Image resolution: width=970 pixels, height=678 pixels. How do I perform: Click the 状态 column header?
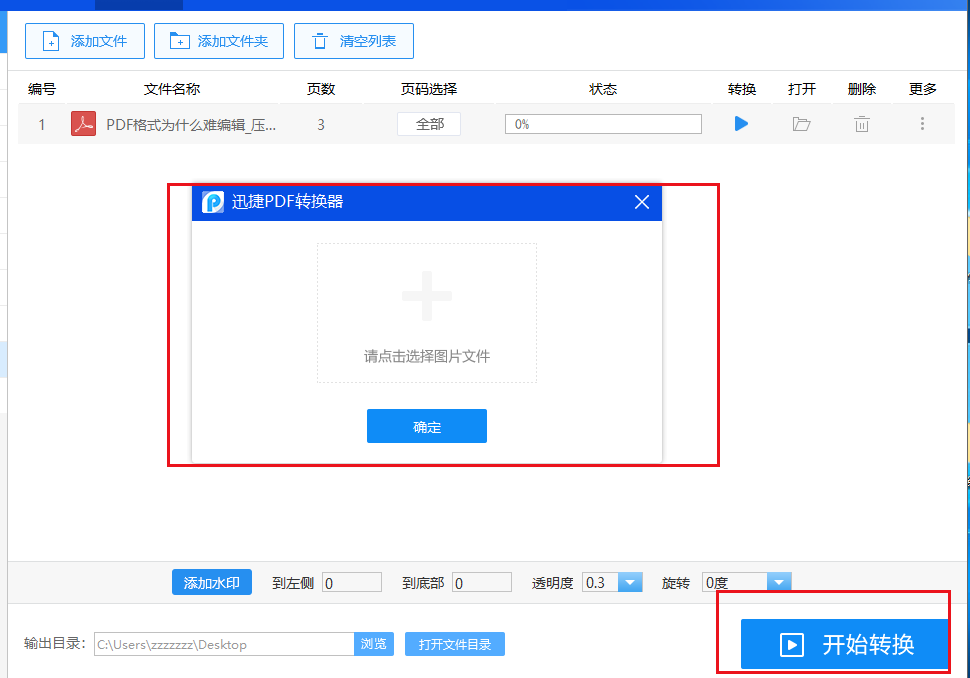[x=603, y=89]
